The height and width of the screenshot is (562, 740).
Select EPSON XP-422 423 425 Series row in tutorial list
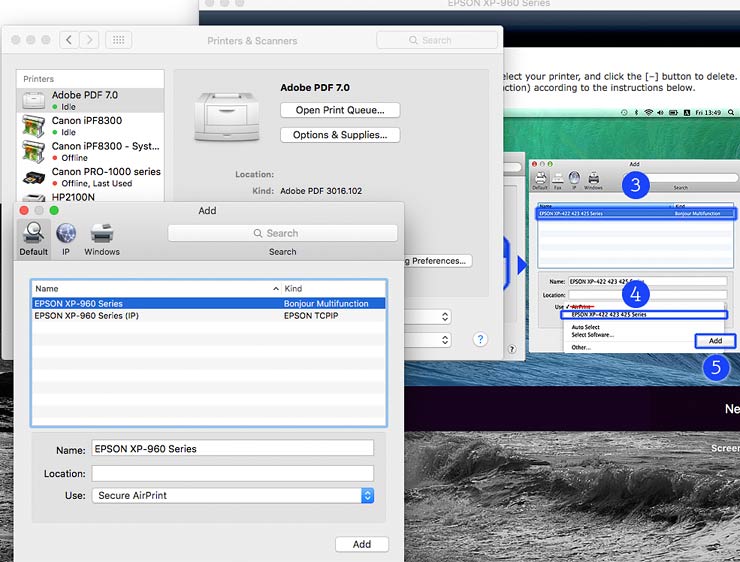click(636, 214)
